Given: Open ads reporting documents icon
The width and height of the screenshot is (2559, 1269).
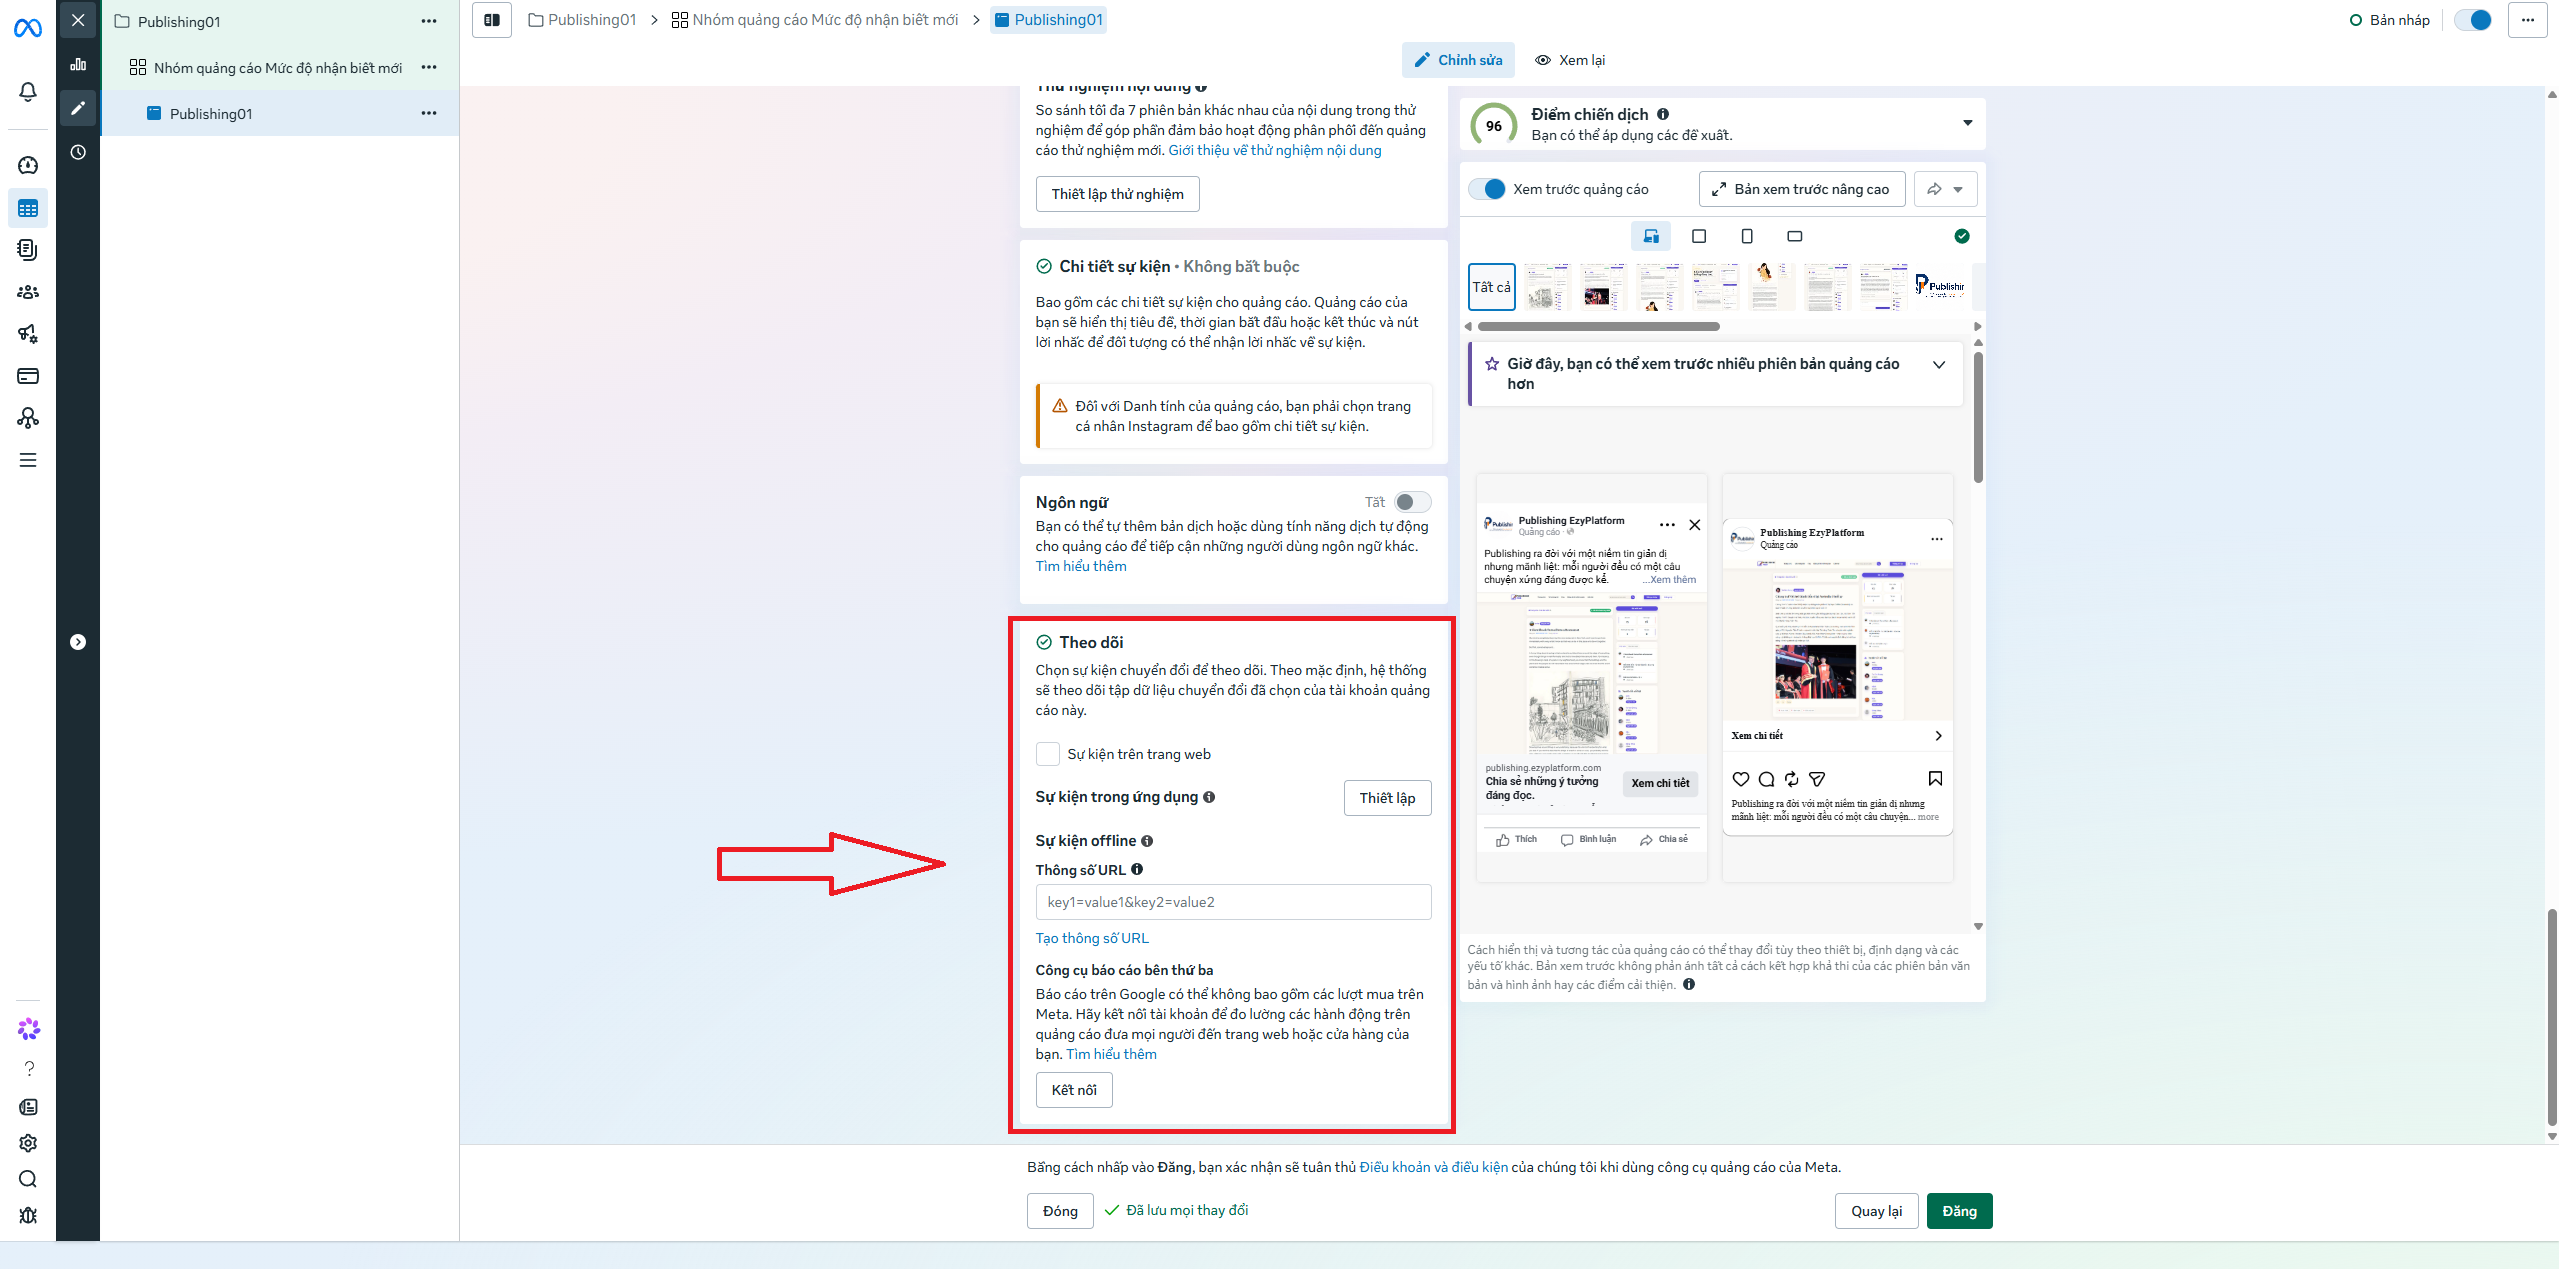Looking at the screenshot, I should tap(28, 250).
